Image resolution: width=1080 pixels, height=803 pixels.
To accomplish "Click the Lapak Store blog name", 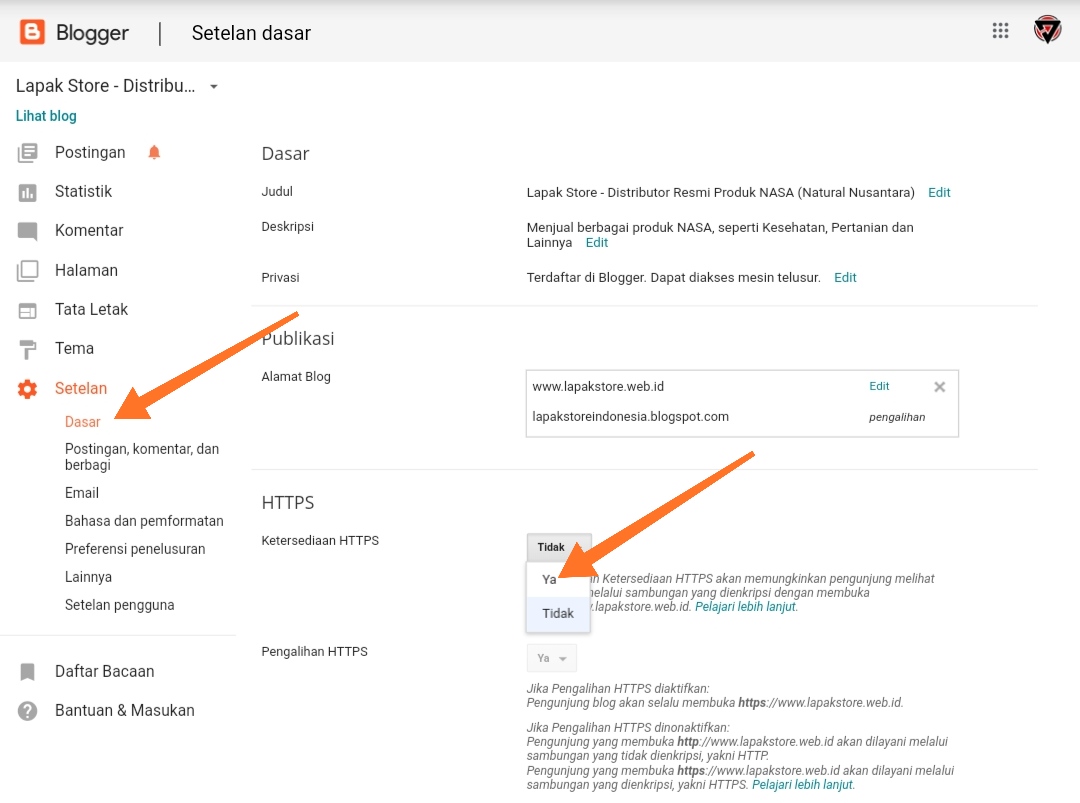I will [105, 86].
